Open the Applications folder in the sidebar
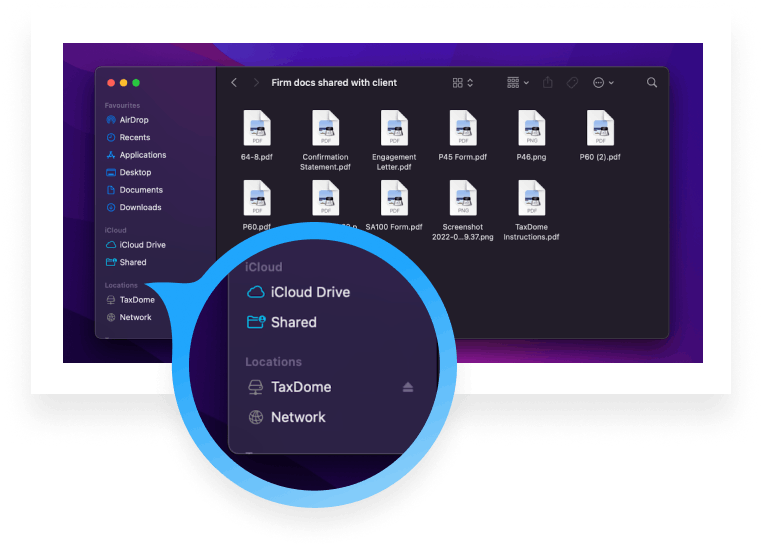This screenshot has height=550, width=762. pos(142,155)
